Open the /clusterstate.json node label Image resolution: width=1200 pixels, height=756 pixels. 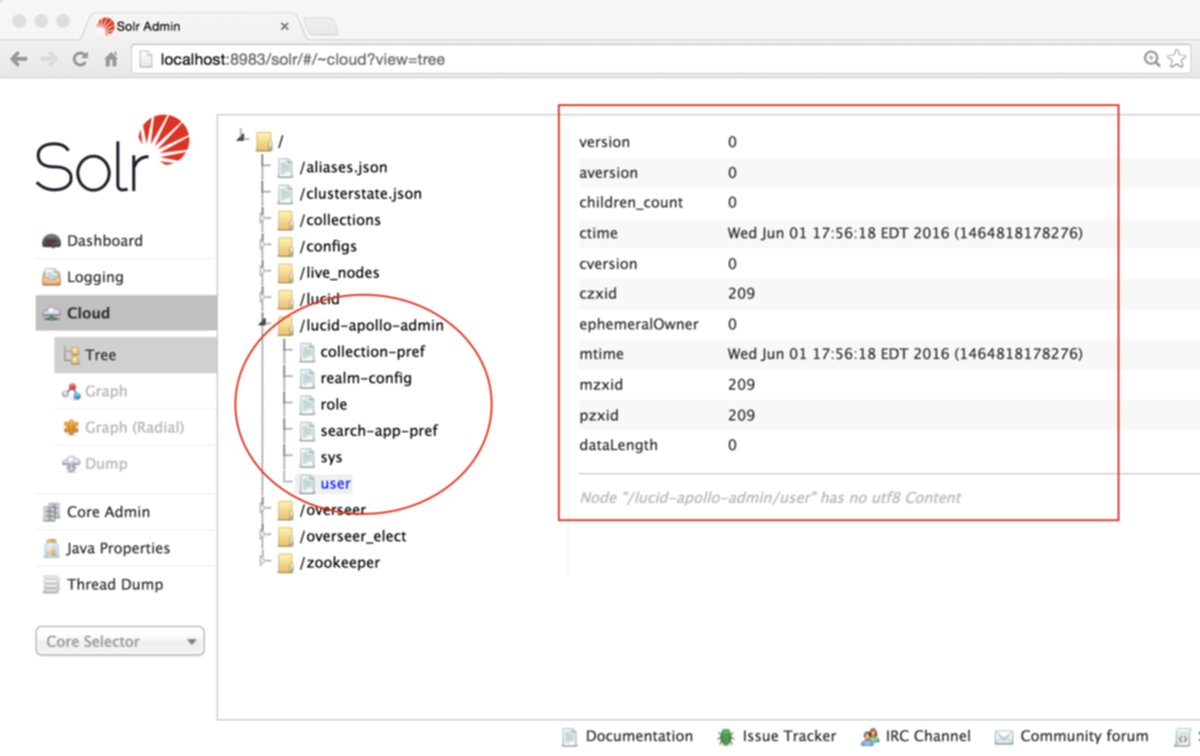(360, 194)
